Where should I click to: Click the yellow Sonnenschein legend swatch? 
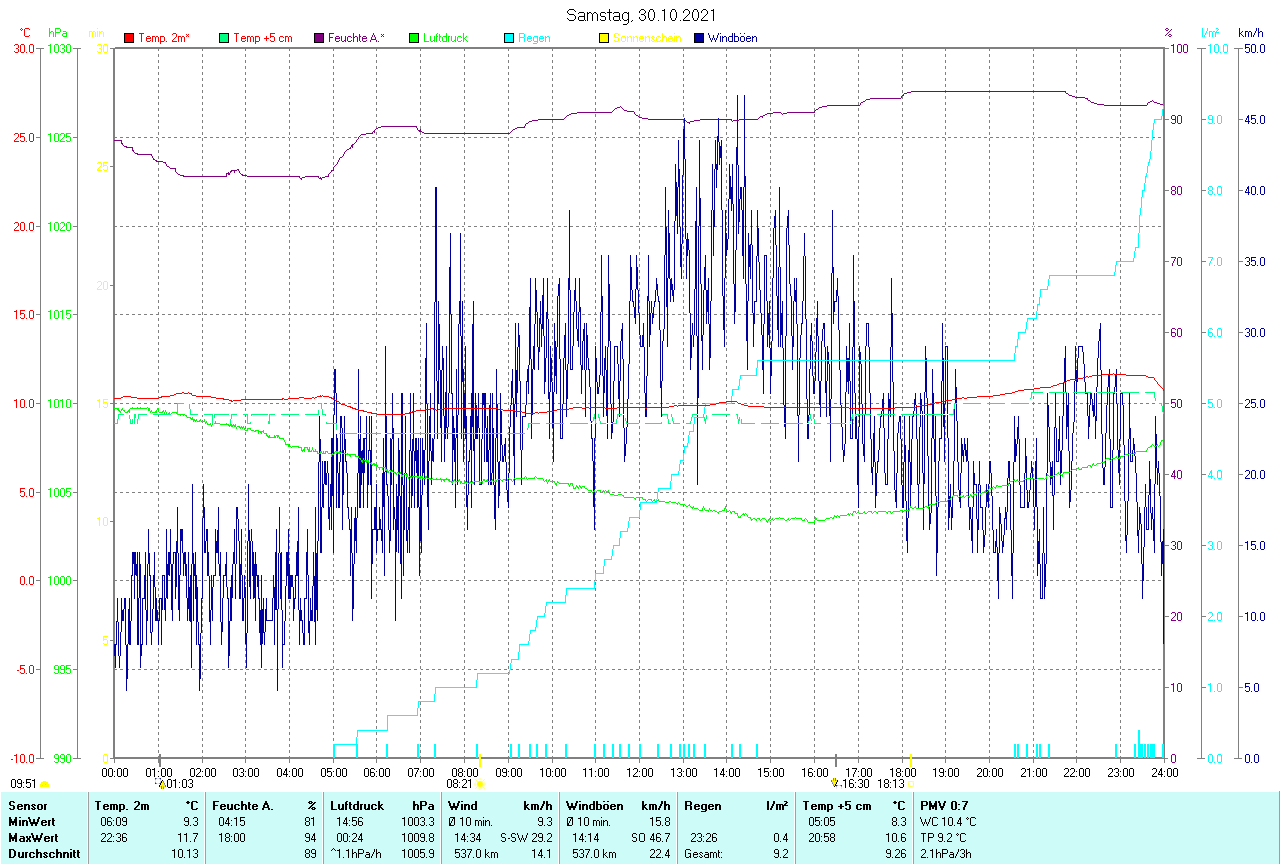click(x=603, y=38)
